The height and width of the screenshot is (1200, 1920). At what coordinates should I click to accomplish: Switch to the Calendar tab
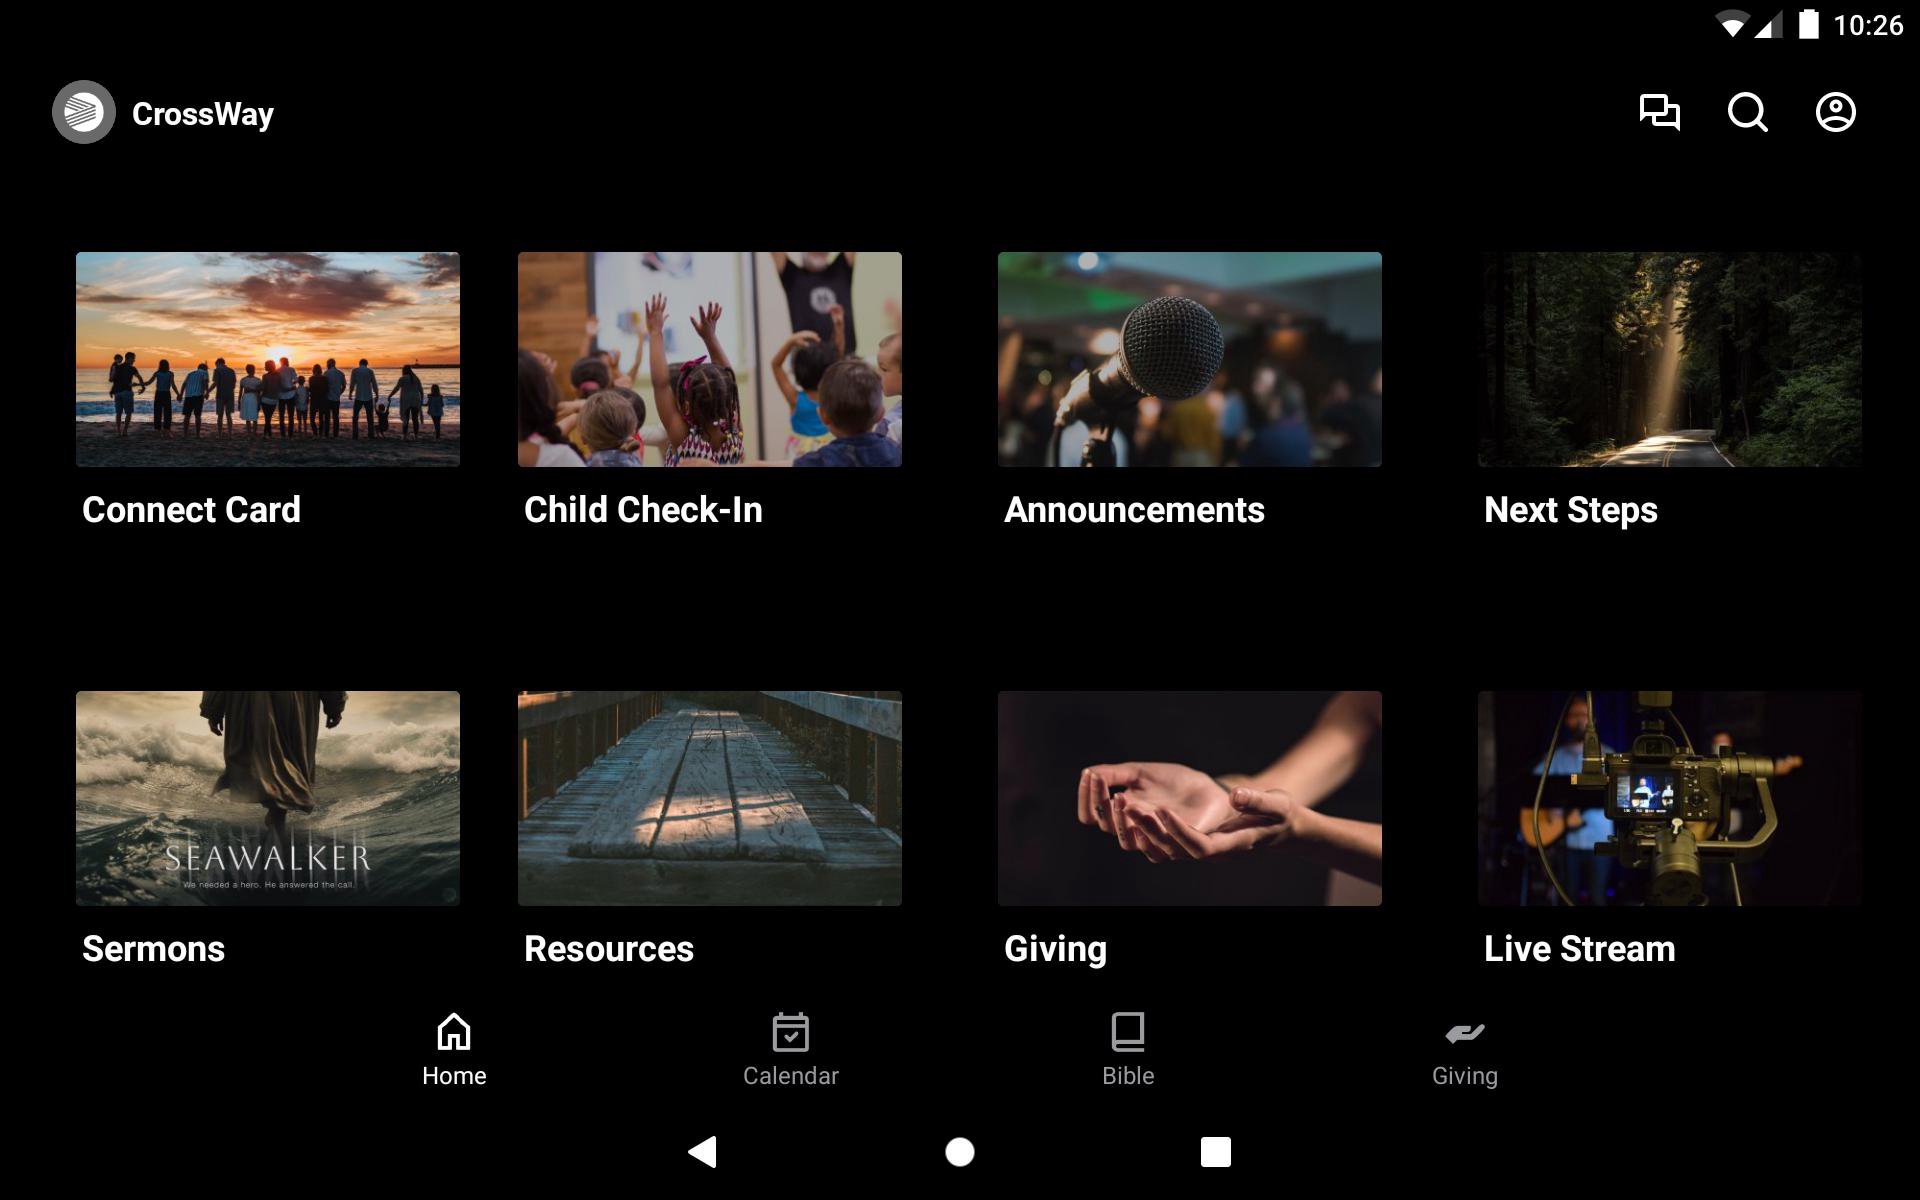[x=790, y=1050]
